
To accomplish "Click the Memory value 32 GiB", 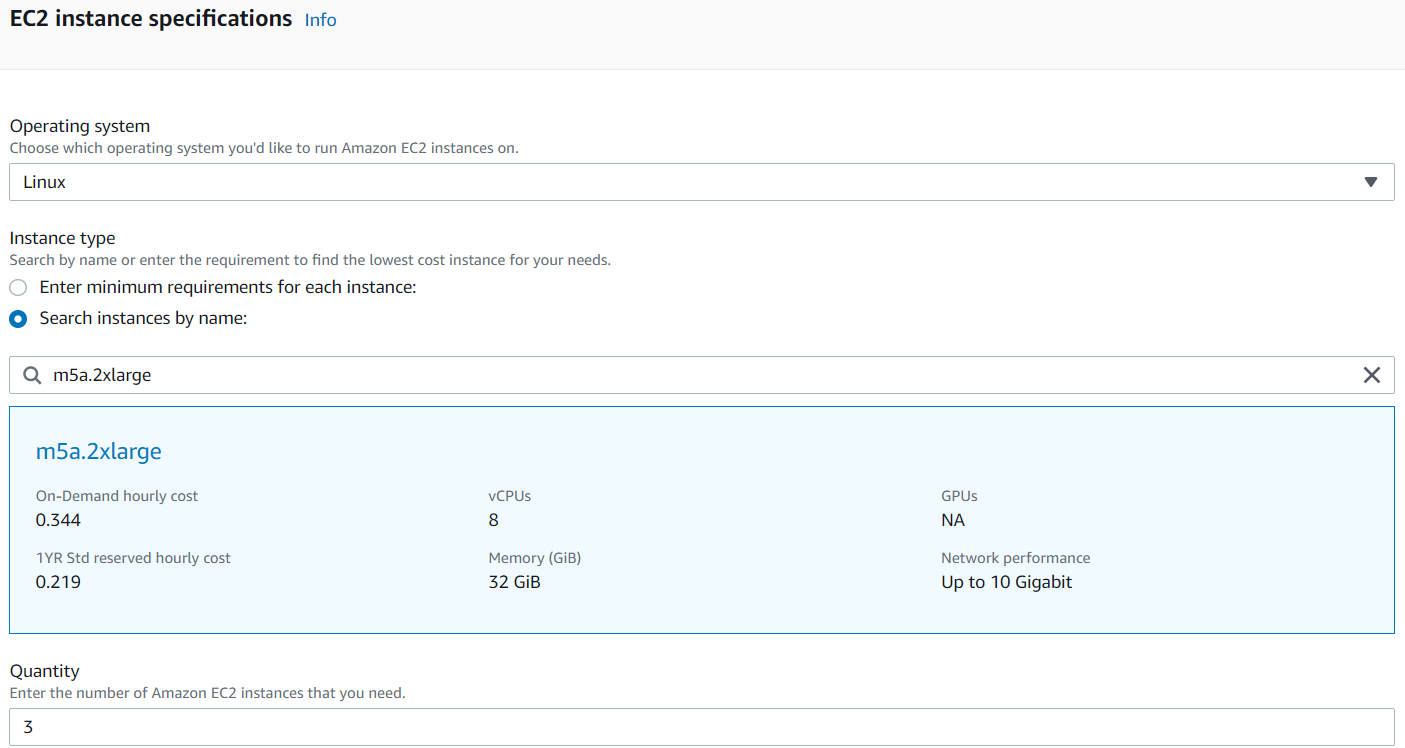I will tap(512, 581).
